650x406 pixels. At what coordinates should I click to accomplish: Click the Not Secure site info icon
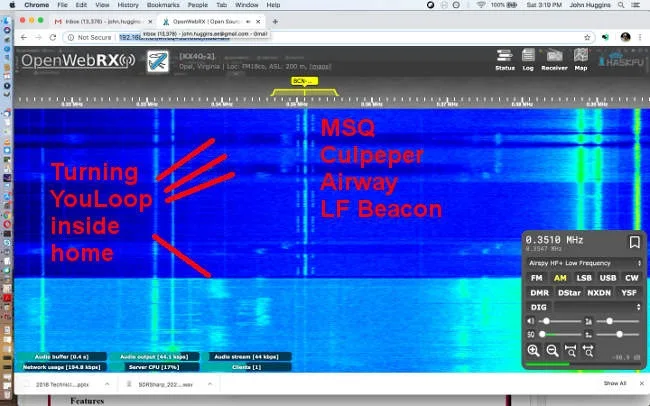[71, 37]
